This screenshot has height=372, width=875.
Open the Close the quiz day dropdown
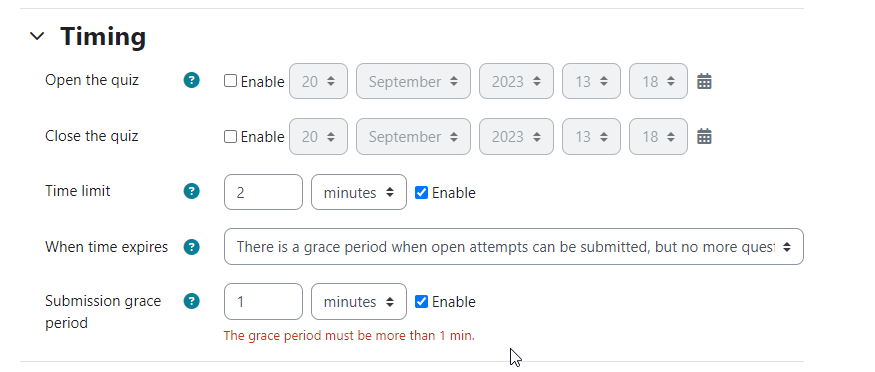[318, 137]
